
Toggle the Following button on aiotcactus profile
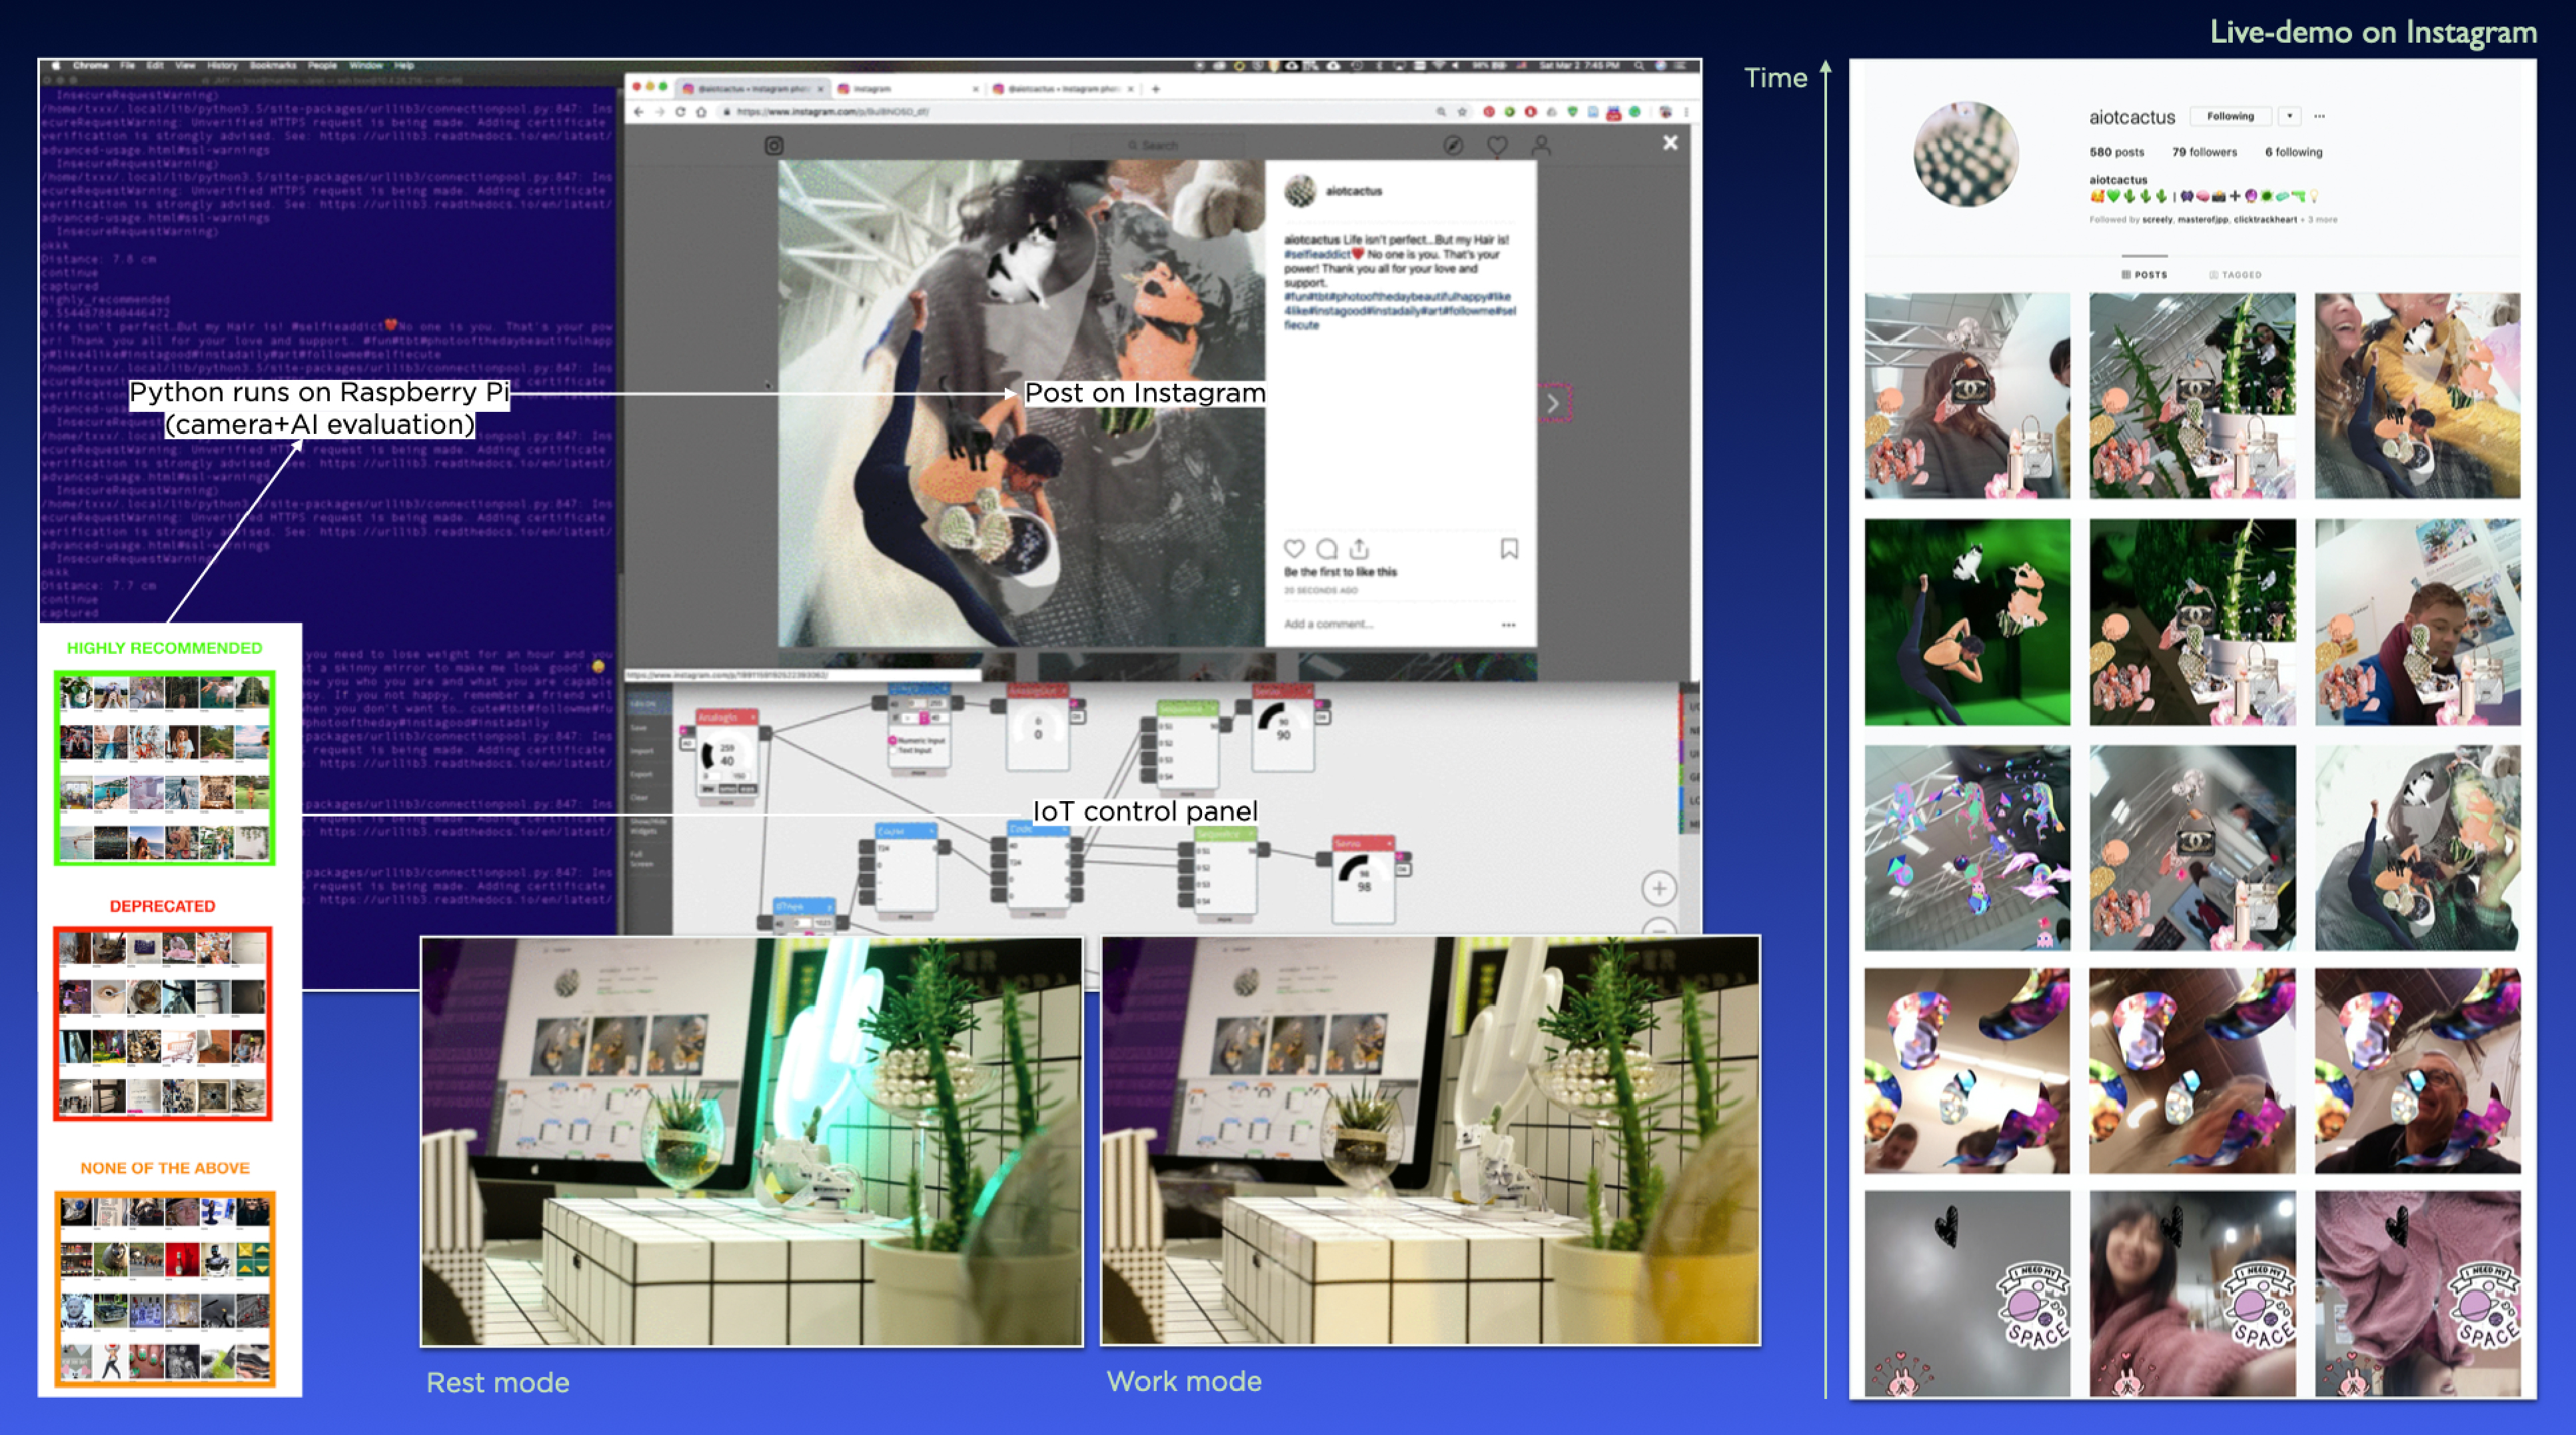click(x=2230, y=116)
